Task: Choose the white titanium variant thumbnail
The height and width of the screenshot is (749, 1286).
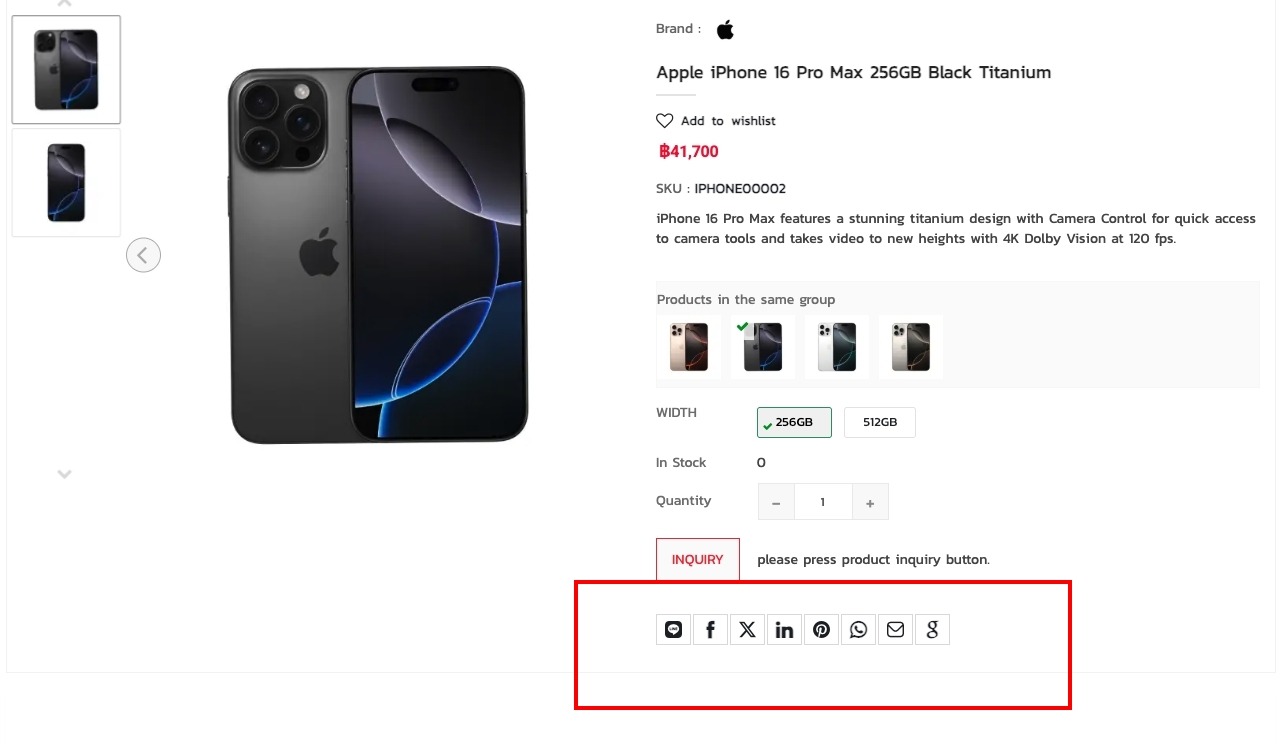Action: [x=836, y=347]
